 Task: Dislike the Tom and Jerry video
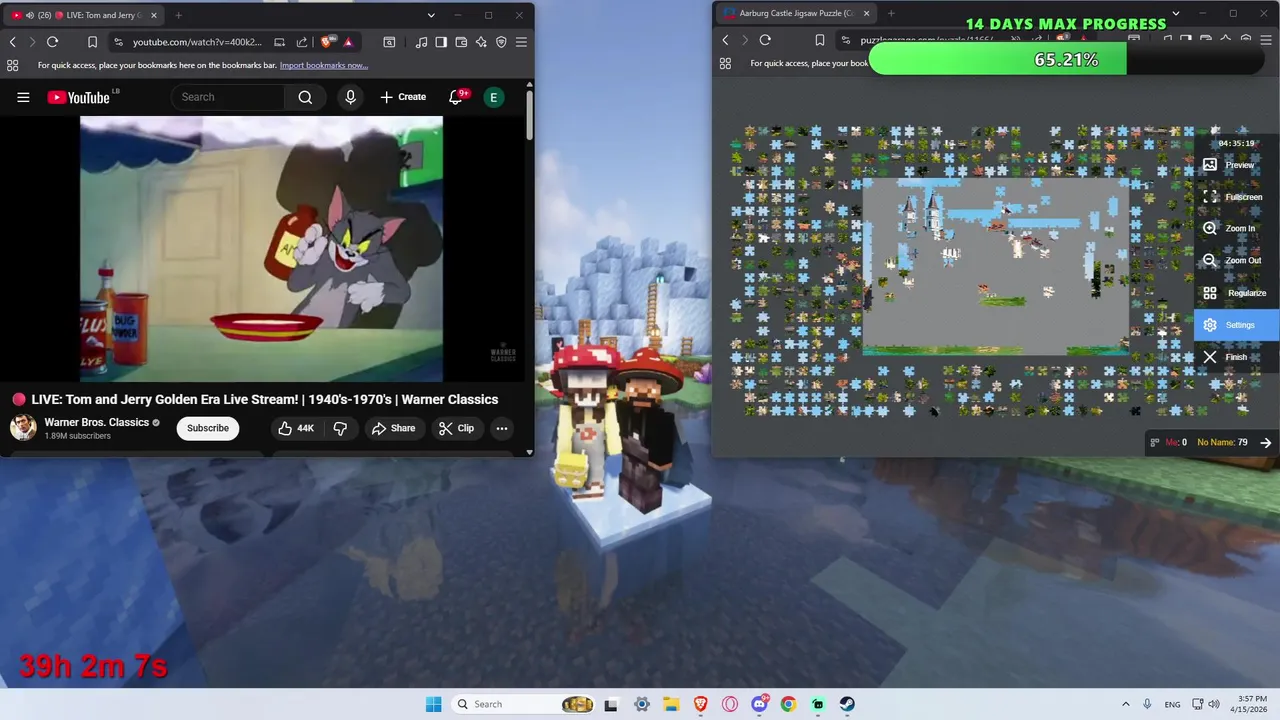[340, 428]
